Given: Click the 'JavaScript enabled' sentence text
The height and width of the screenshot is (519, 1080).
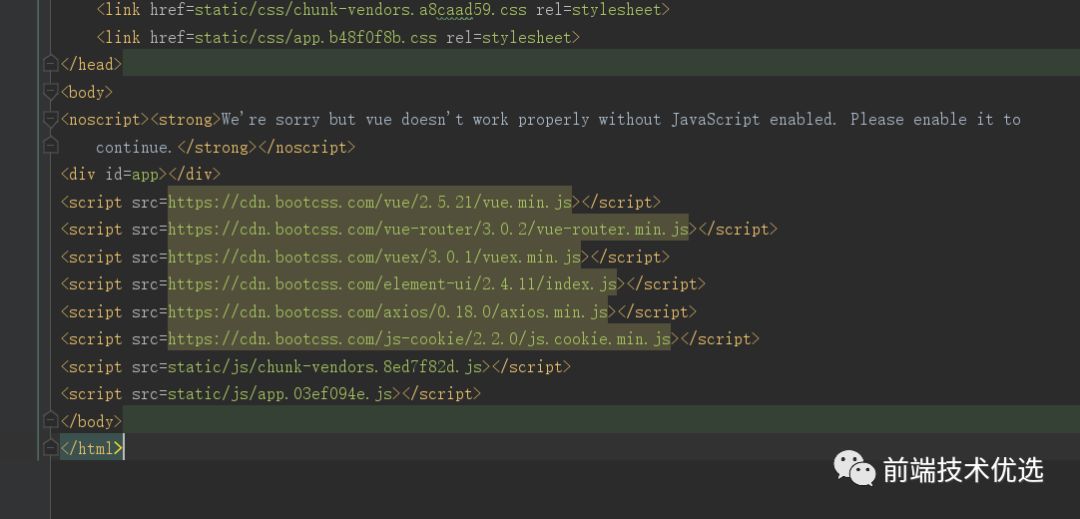Looking at the screenshot, I should point(754,119).
